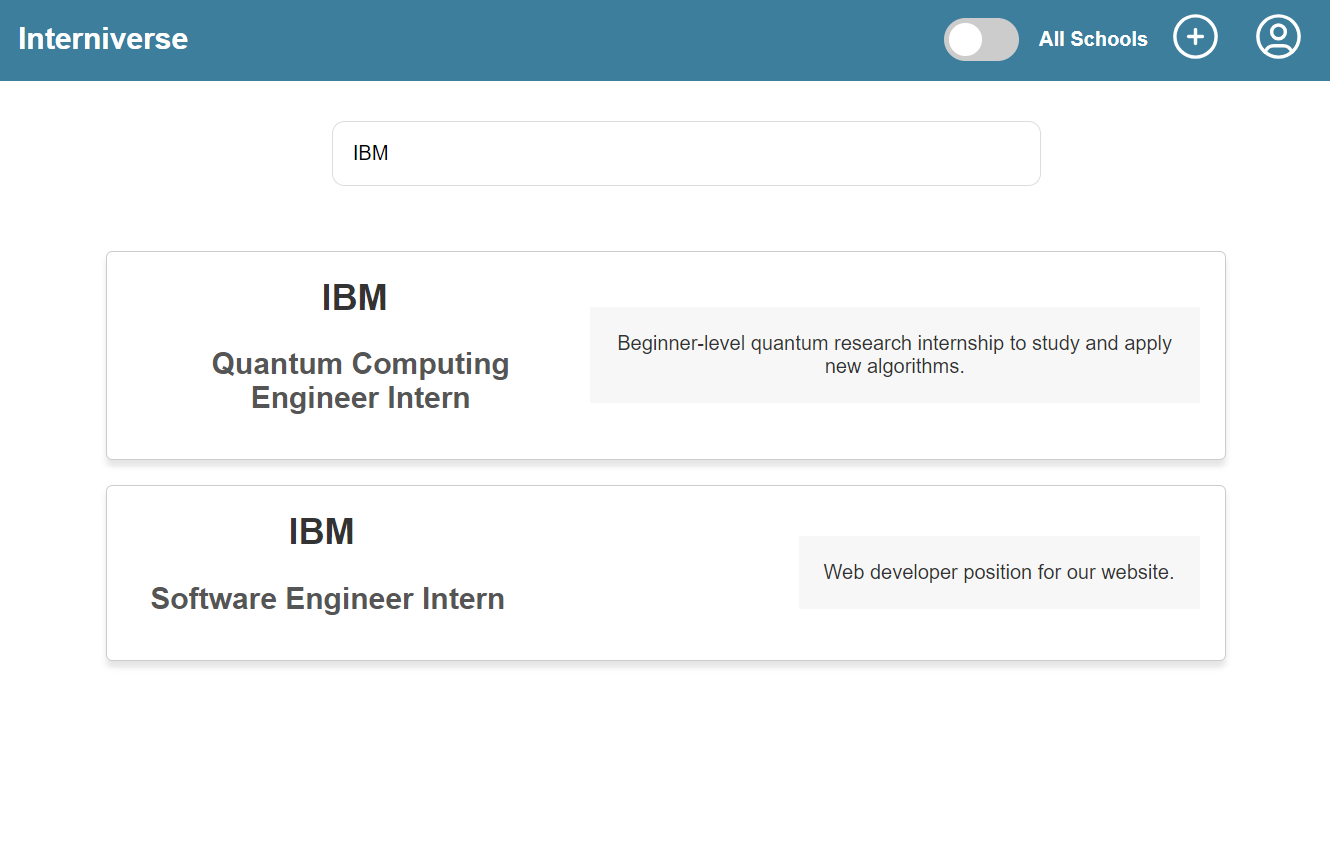
Task: Go home via the Interniverse logo
Action: [103, 39]
